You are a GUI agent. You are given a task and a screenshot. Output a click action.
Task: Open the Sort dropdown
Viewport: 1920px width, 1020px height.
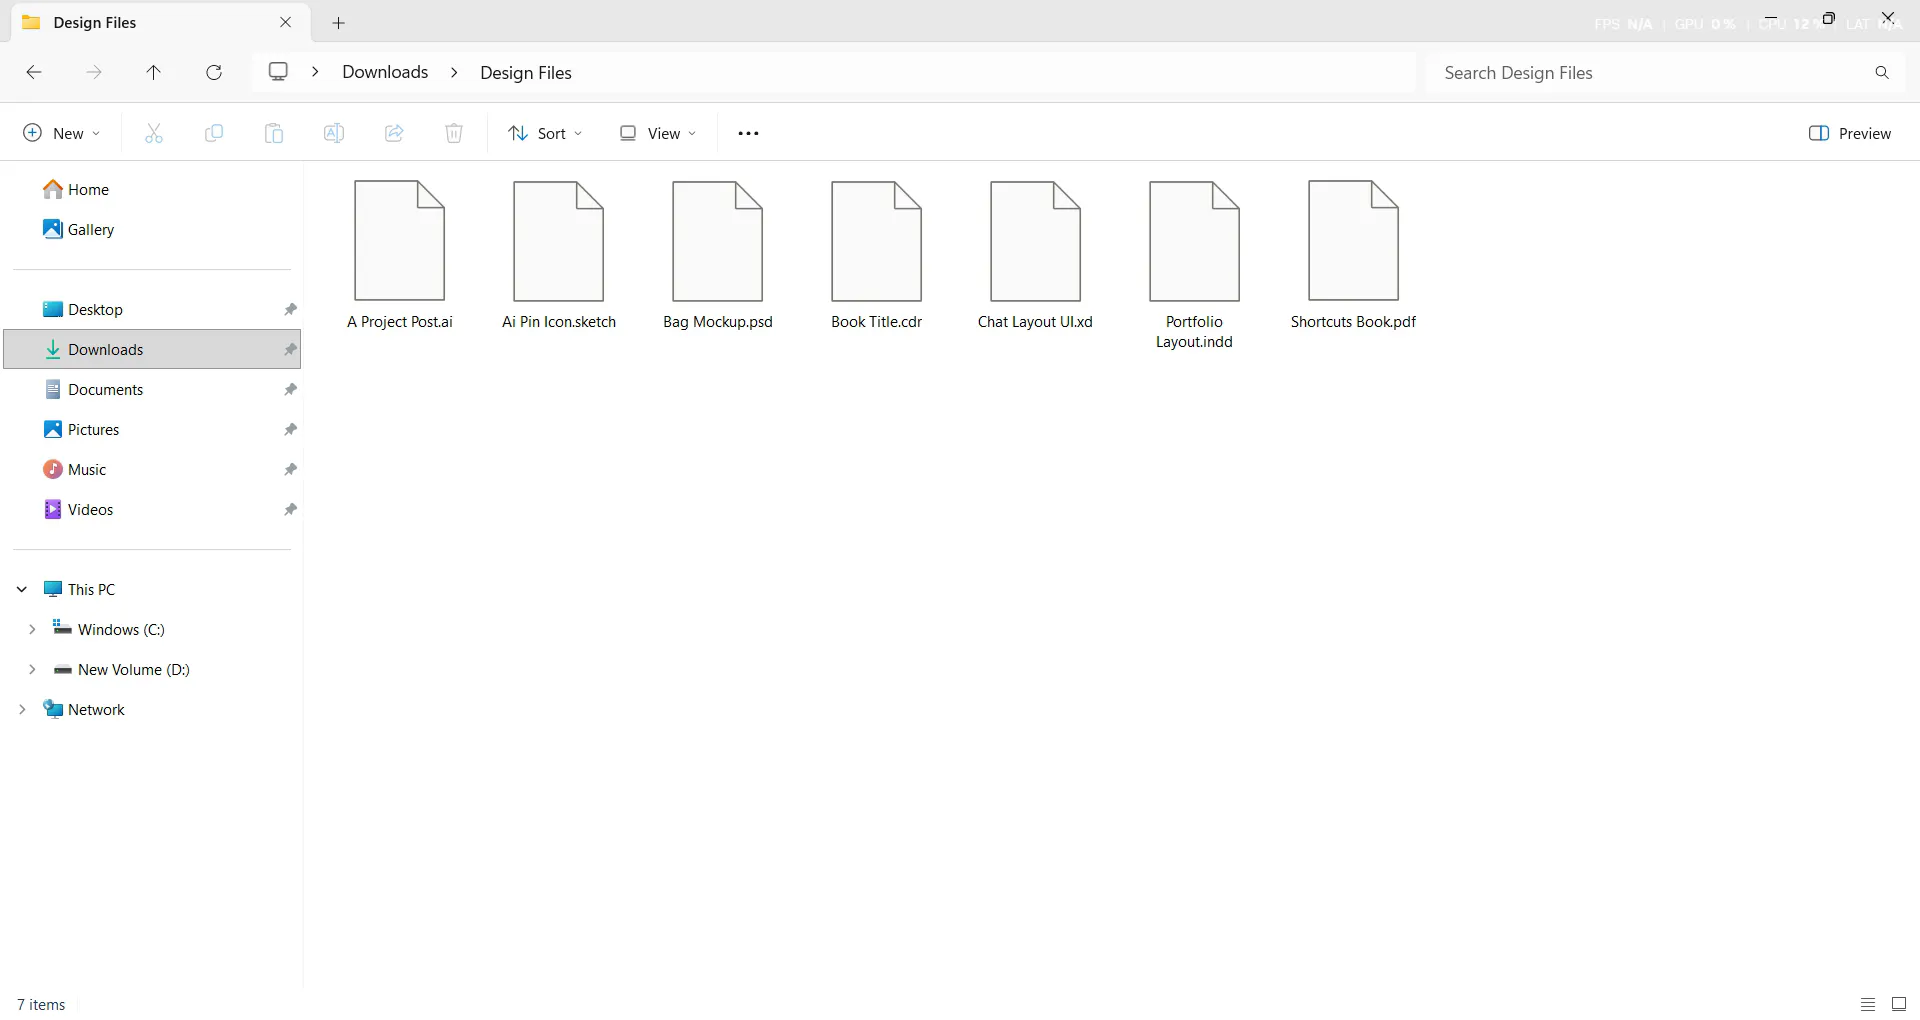point(545,133)
